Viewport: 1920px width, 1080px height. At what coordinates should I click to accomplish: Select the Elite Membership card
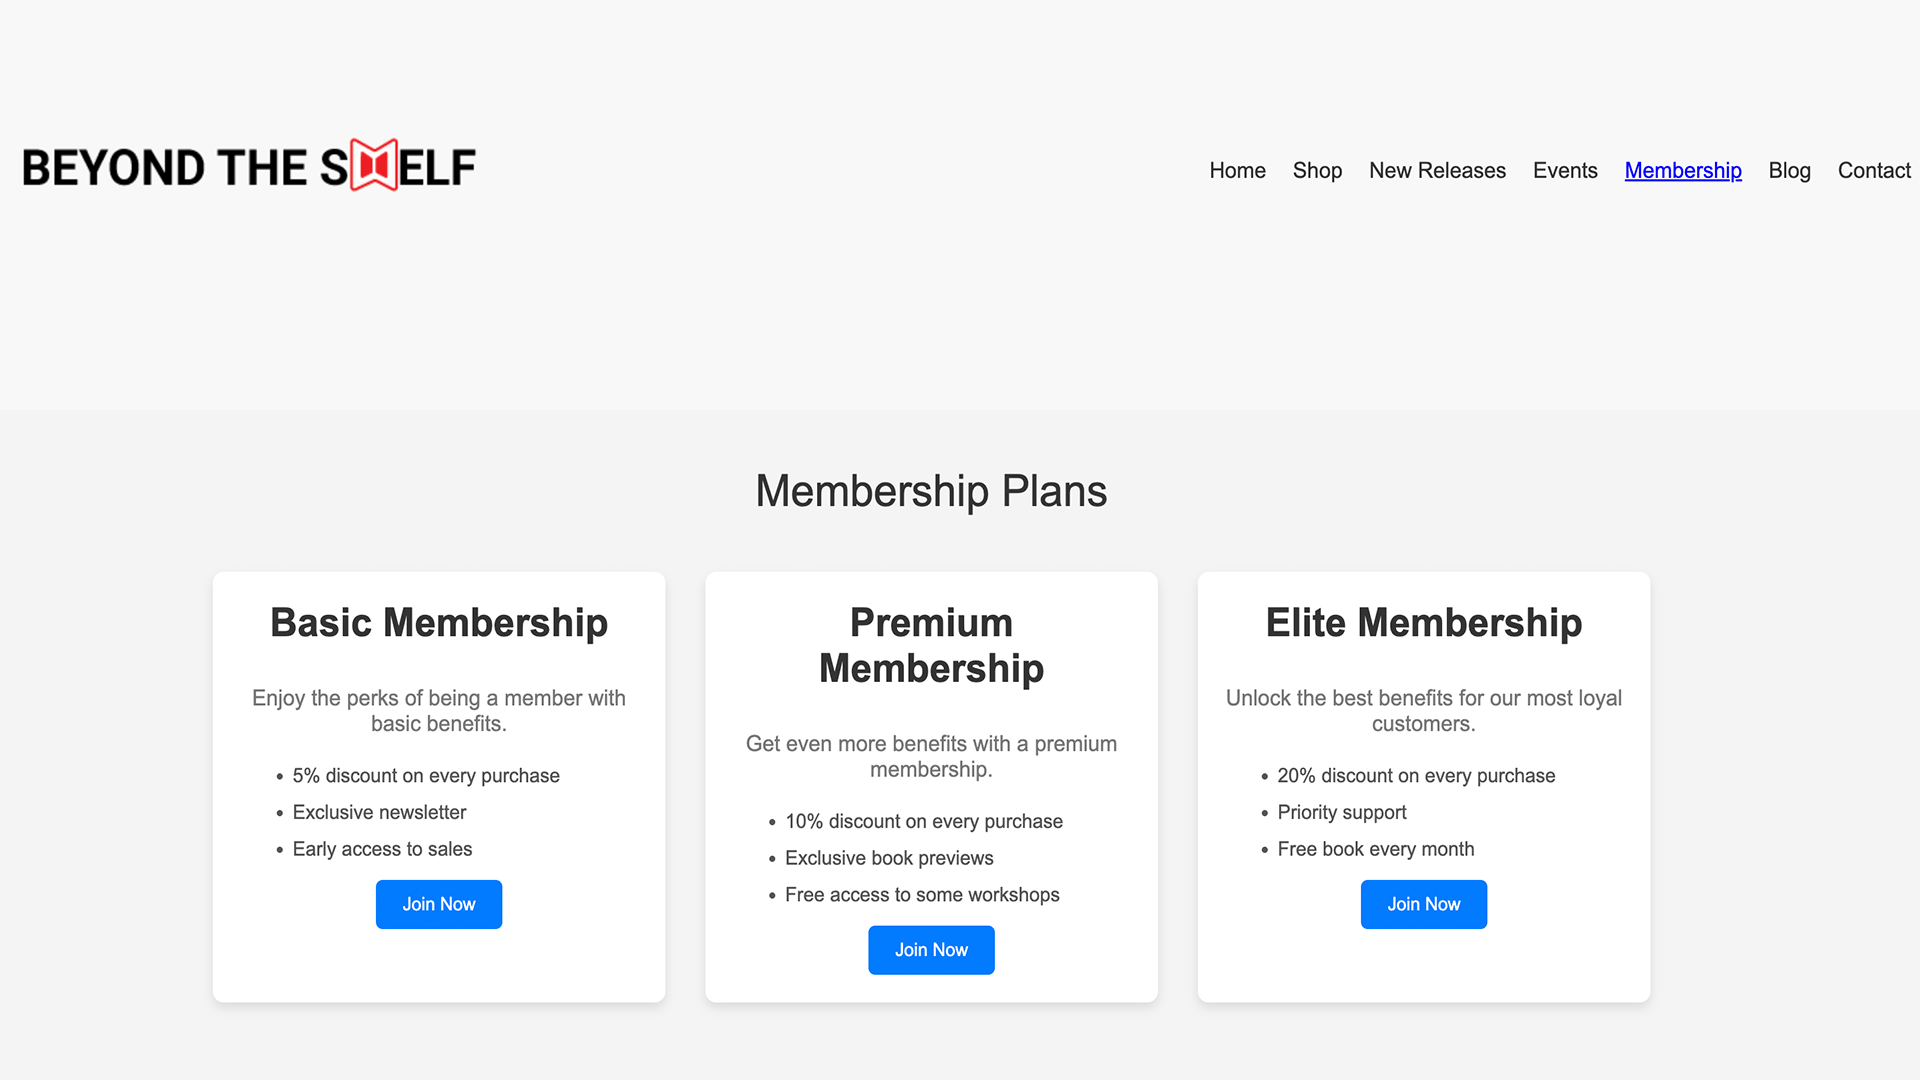tap(1423, 786)
